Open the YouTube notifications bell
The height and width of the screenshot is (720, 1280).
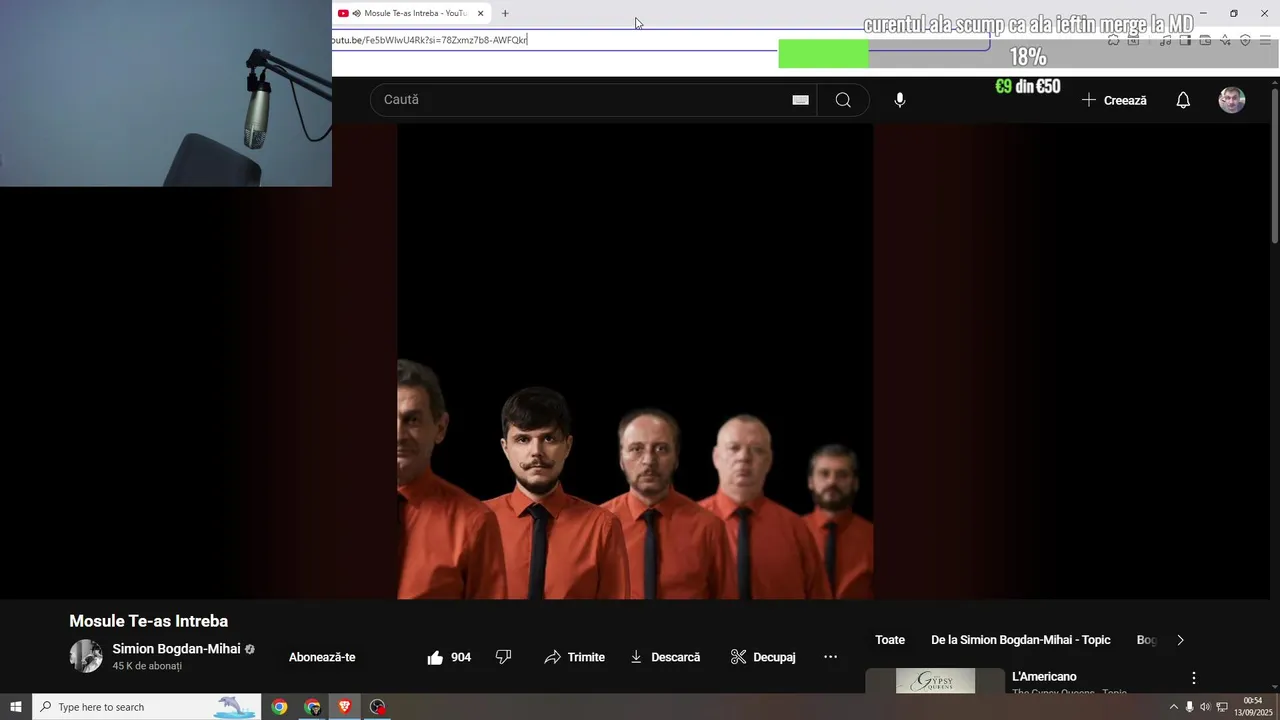1183,100
